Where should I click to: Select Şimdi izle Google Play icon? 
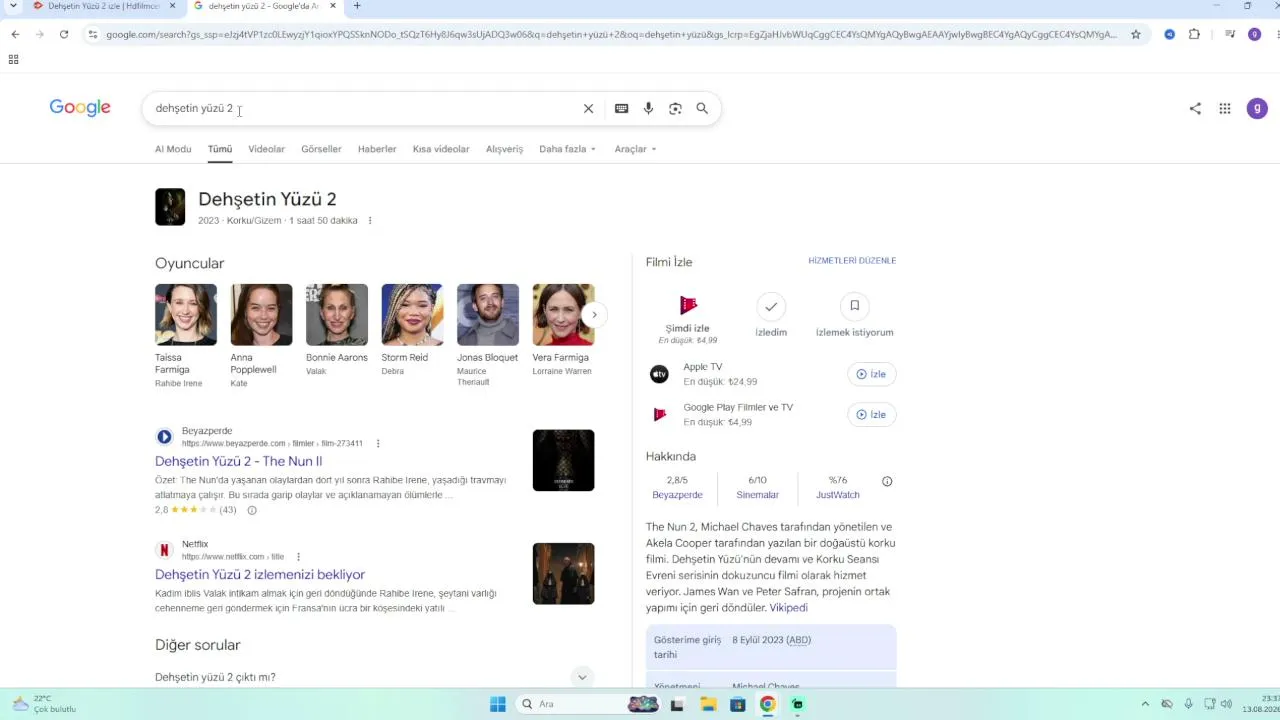688,306
